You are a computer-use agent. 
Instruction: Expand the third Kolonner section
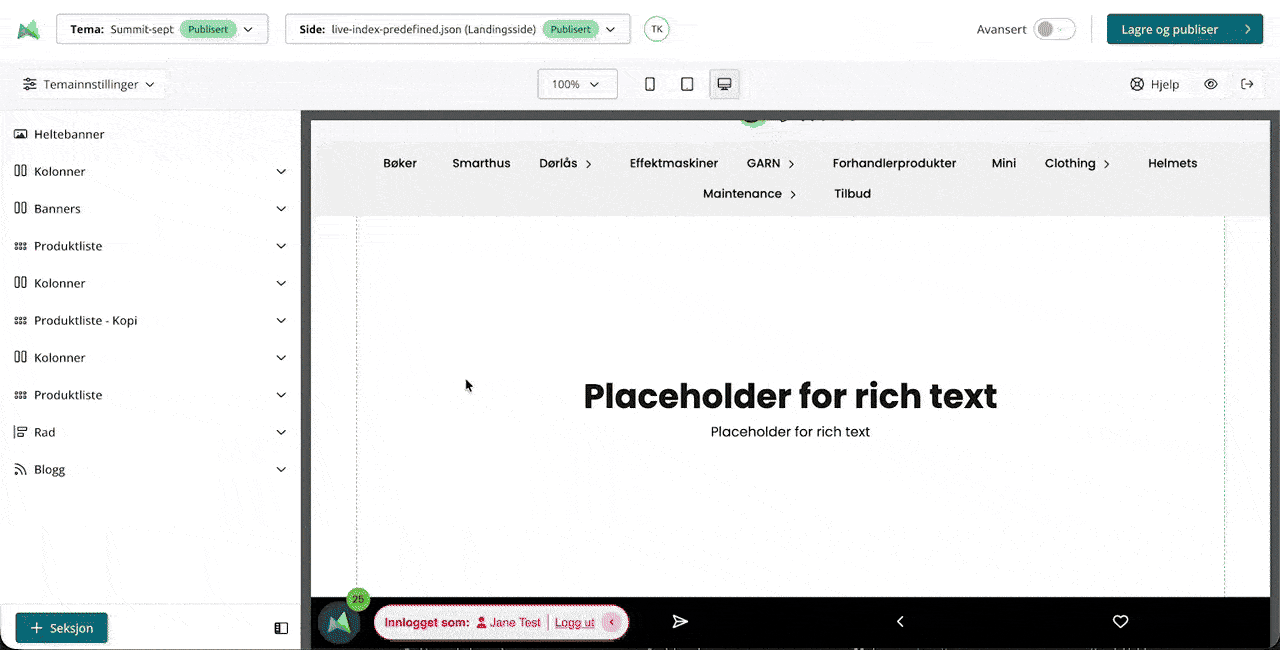coord(281,358)
